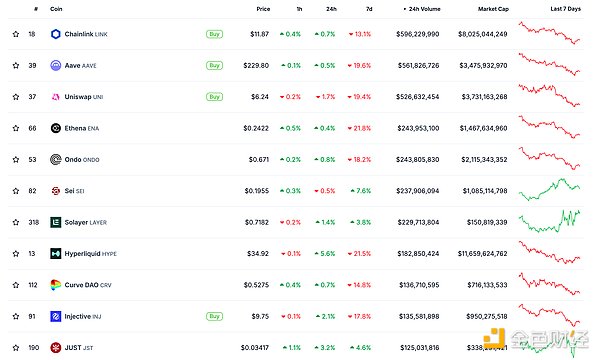Open the Uniswap unicorn logo icon
The image size is (600, 360).
(x=55, y=97)
